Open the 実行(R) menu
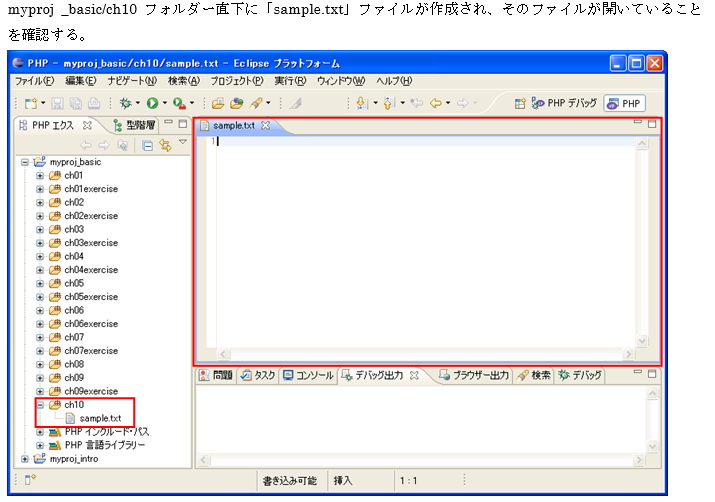Image resolution: width=715 pixels, height=502 pixels. [290, 81]
